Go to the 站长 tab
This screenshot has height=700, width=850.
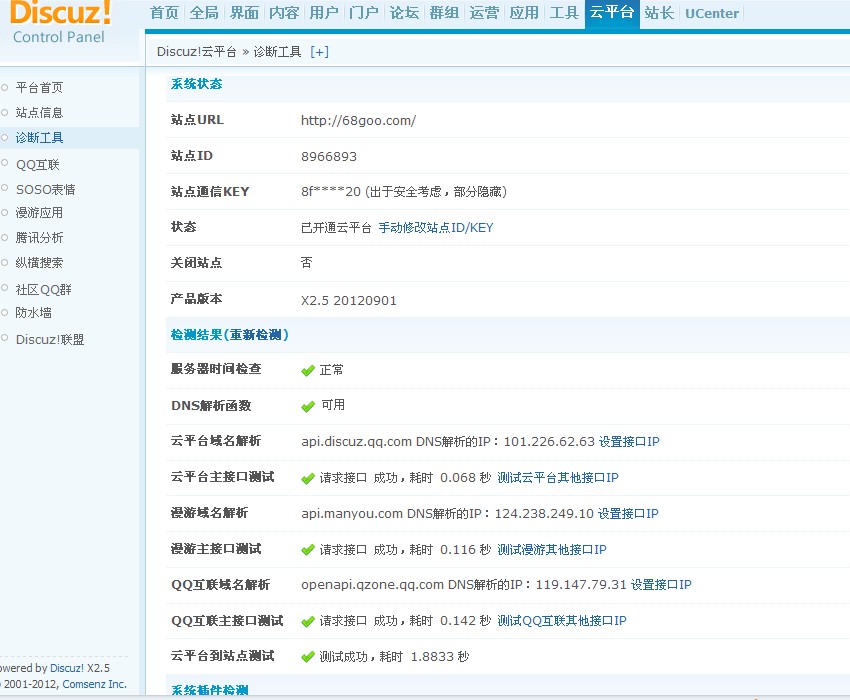point(659,13)
